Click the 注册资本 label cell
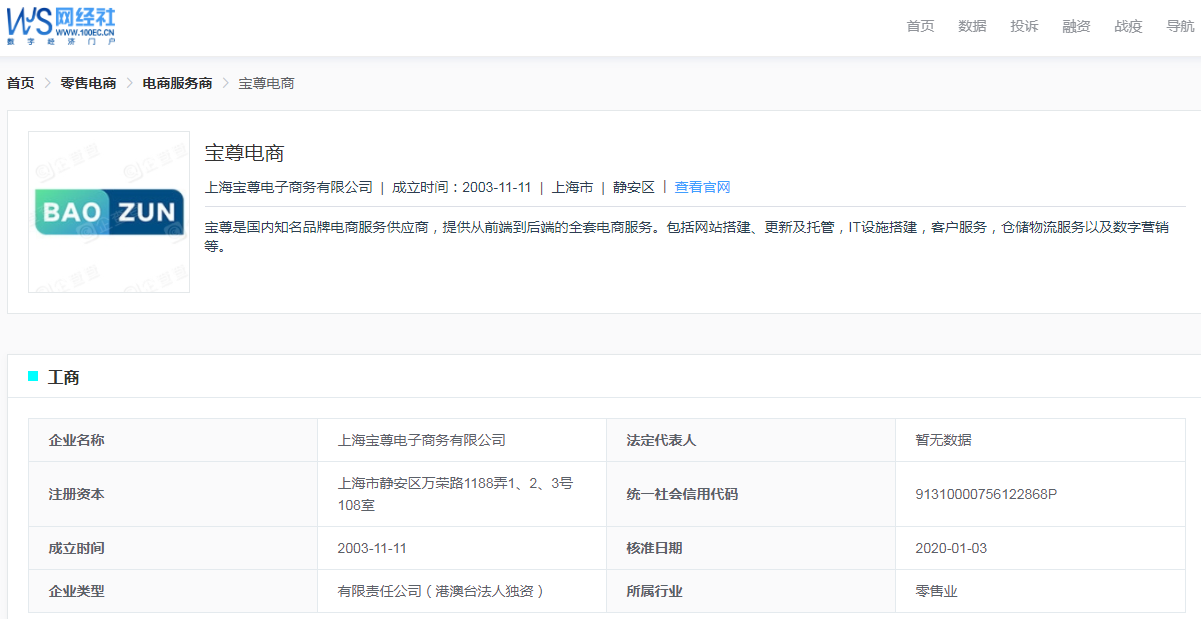 coord(173,494)
